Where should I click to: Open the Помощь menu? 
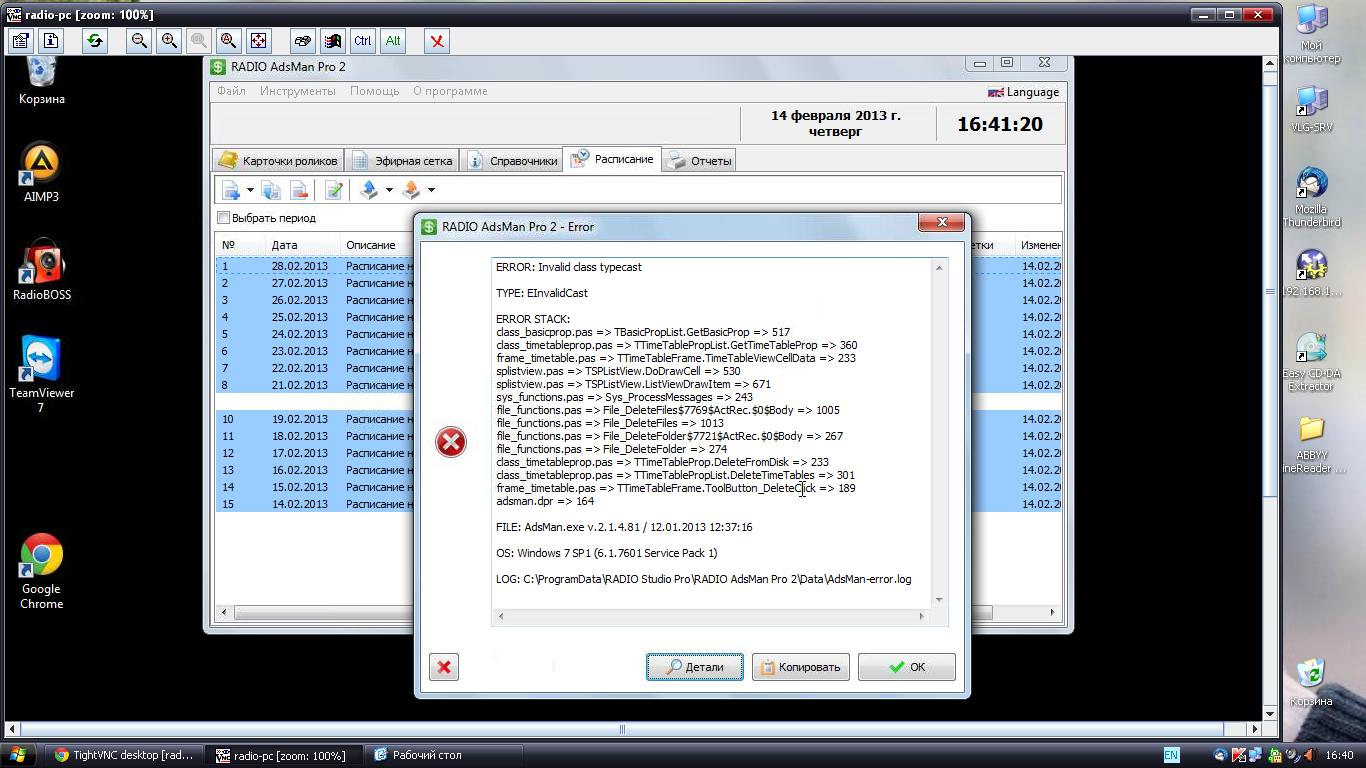point(375,91)
